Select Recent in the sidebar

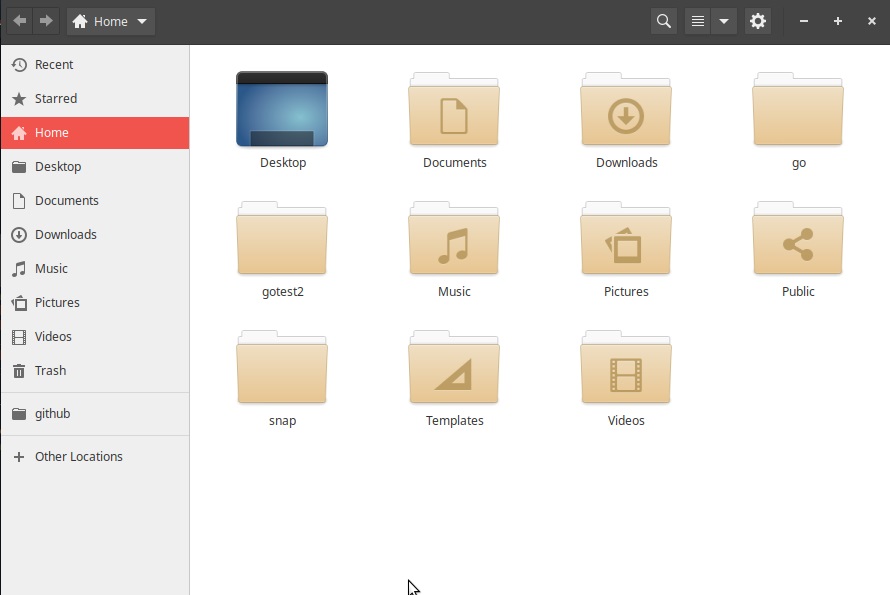[x=53, y=65]
